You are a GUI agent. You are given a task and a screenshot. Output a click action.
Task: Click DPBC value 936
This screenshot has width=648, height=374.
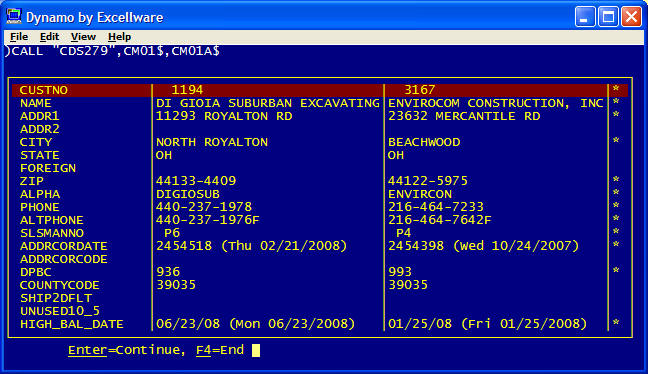point(168,272)
